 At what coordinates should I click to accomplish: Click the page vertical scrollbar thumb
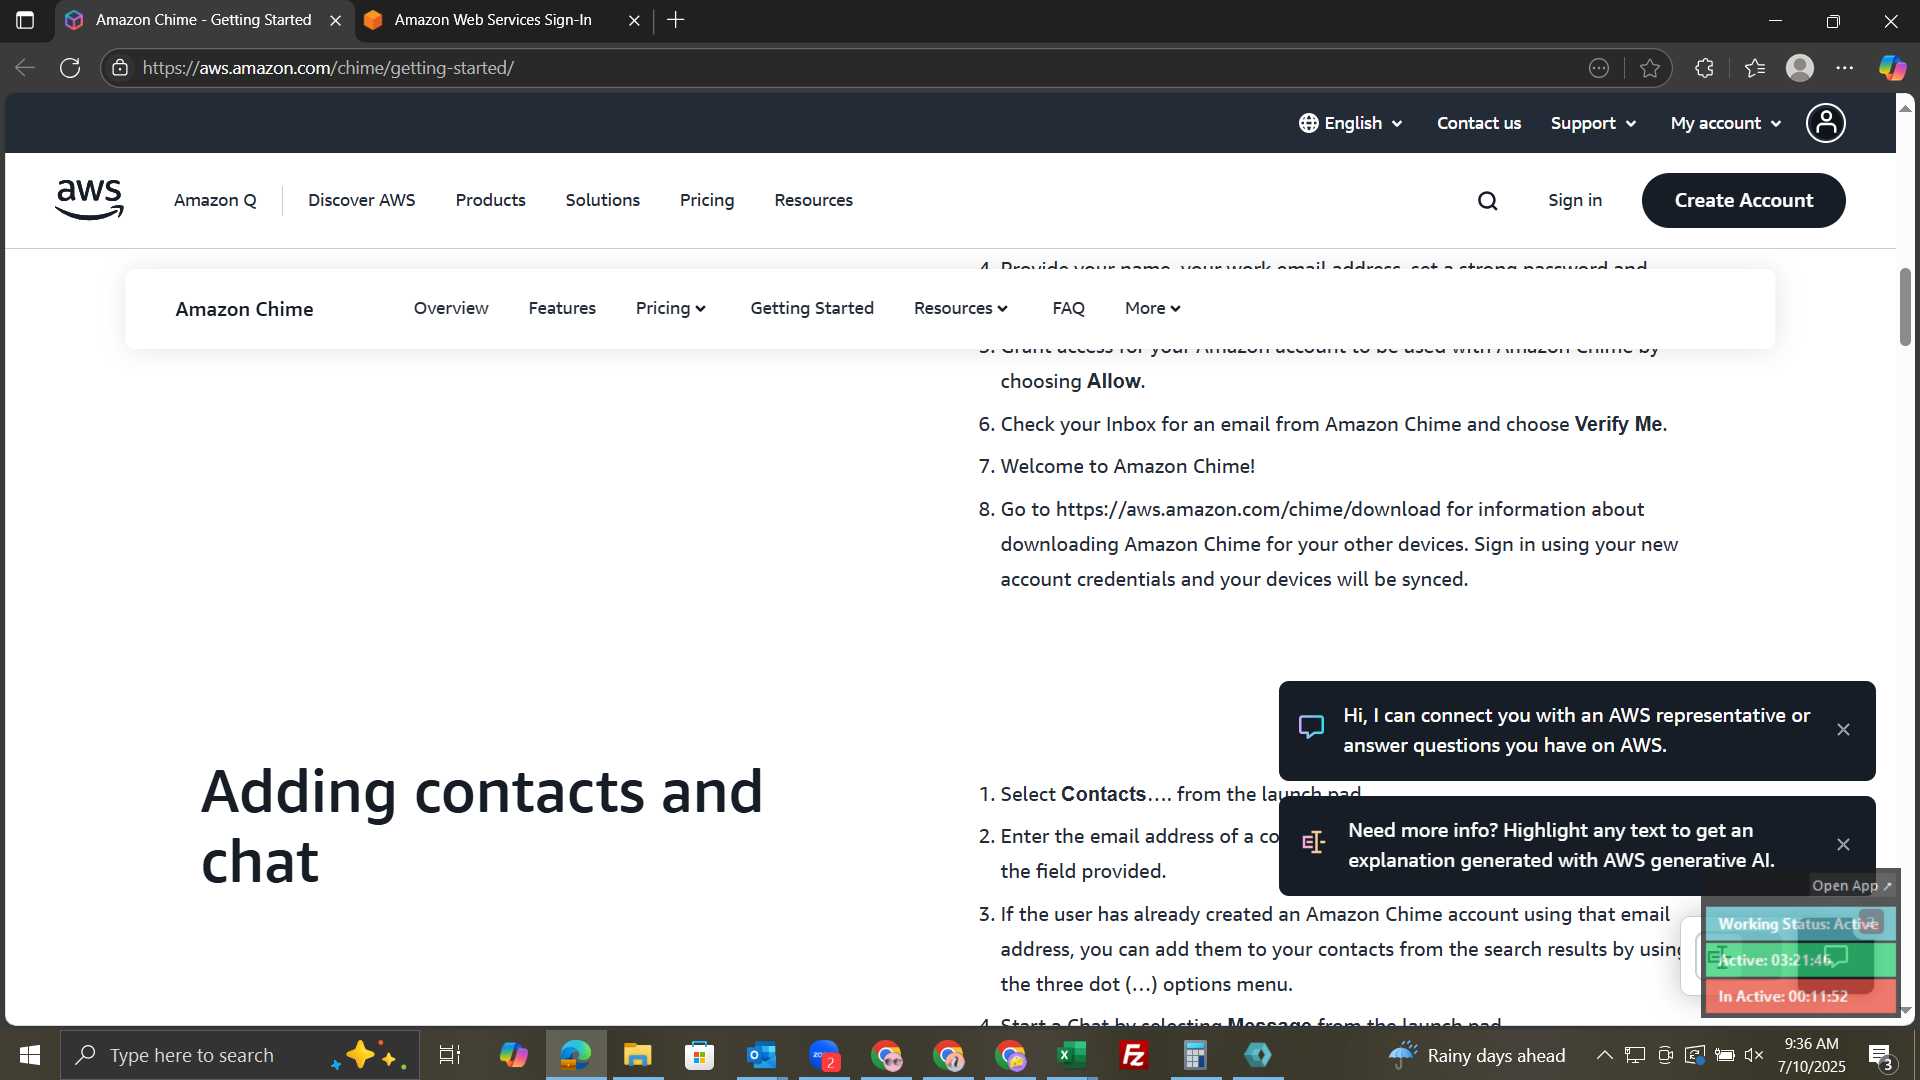pyautogui.click(x=1905, y=307)
